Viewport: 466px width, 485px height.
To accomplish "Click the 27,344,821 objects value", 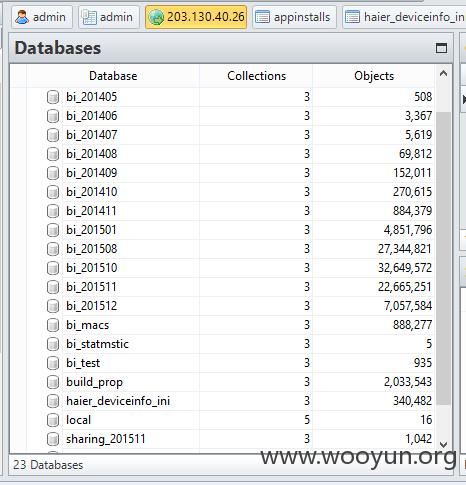I will (x=405, y=249).
